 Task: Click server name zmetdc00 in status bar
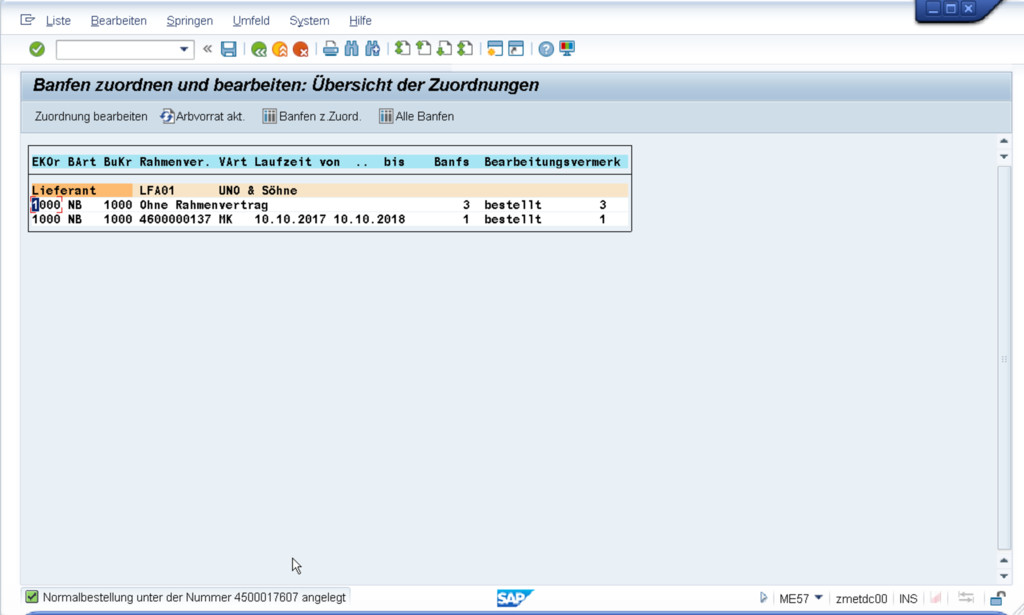click(x=861, y=598)
